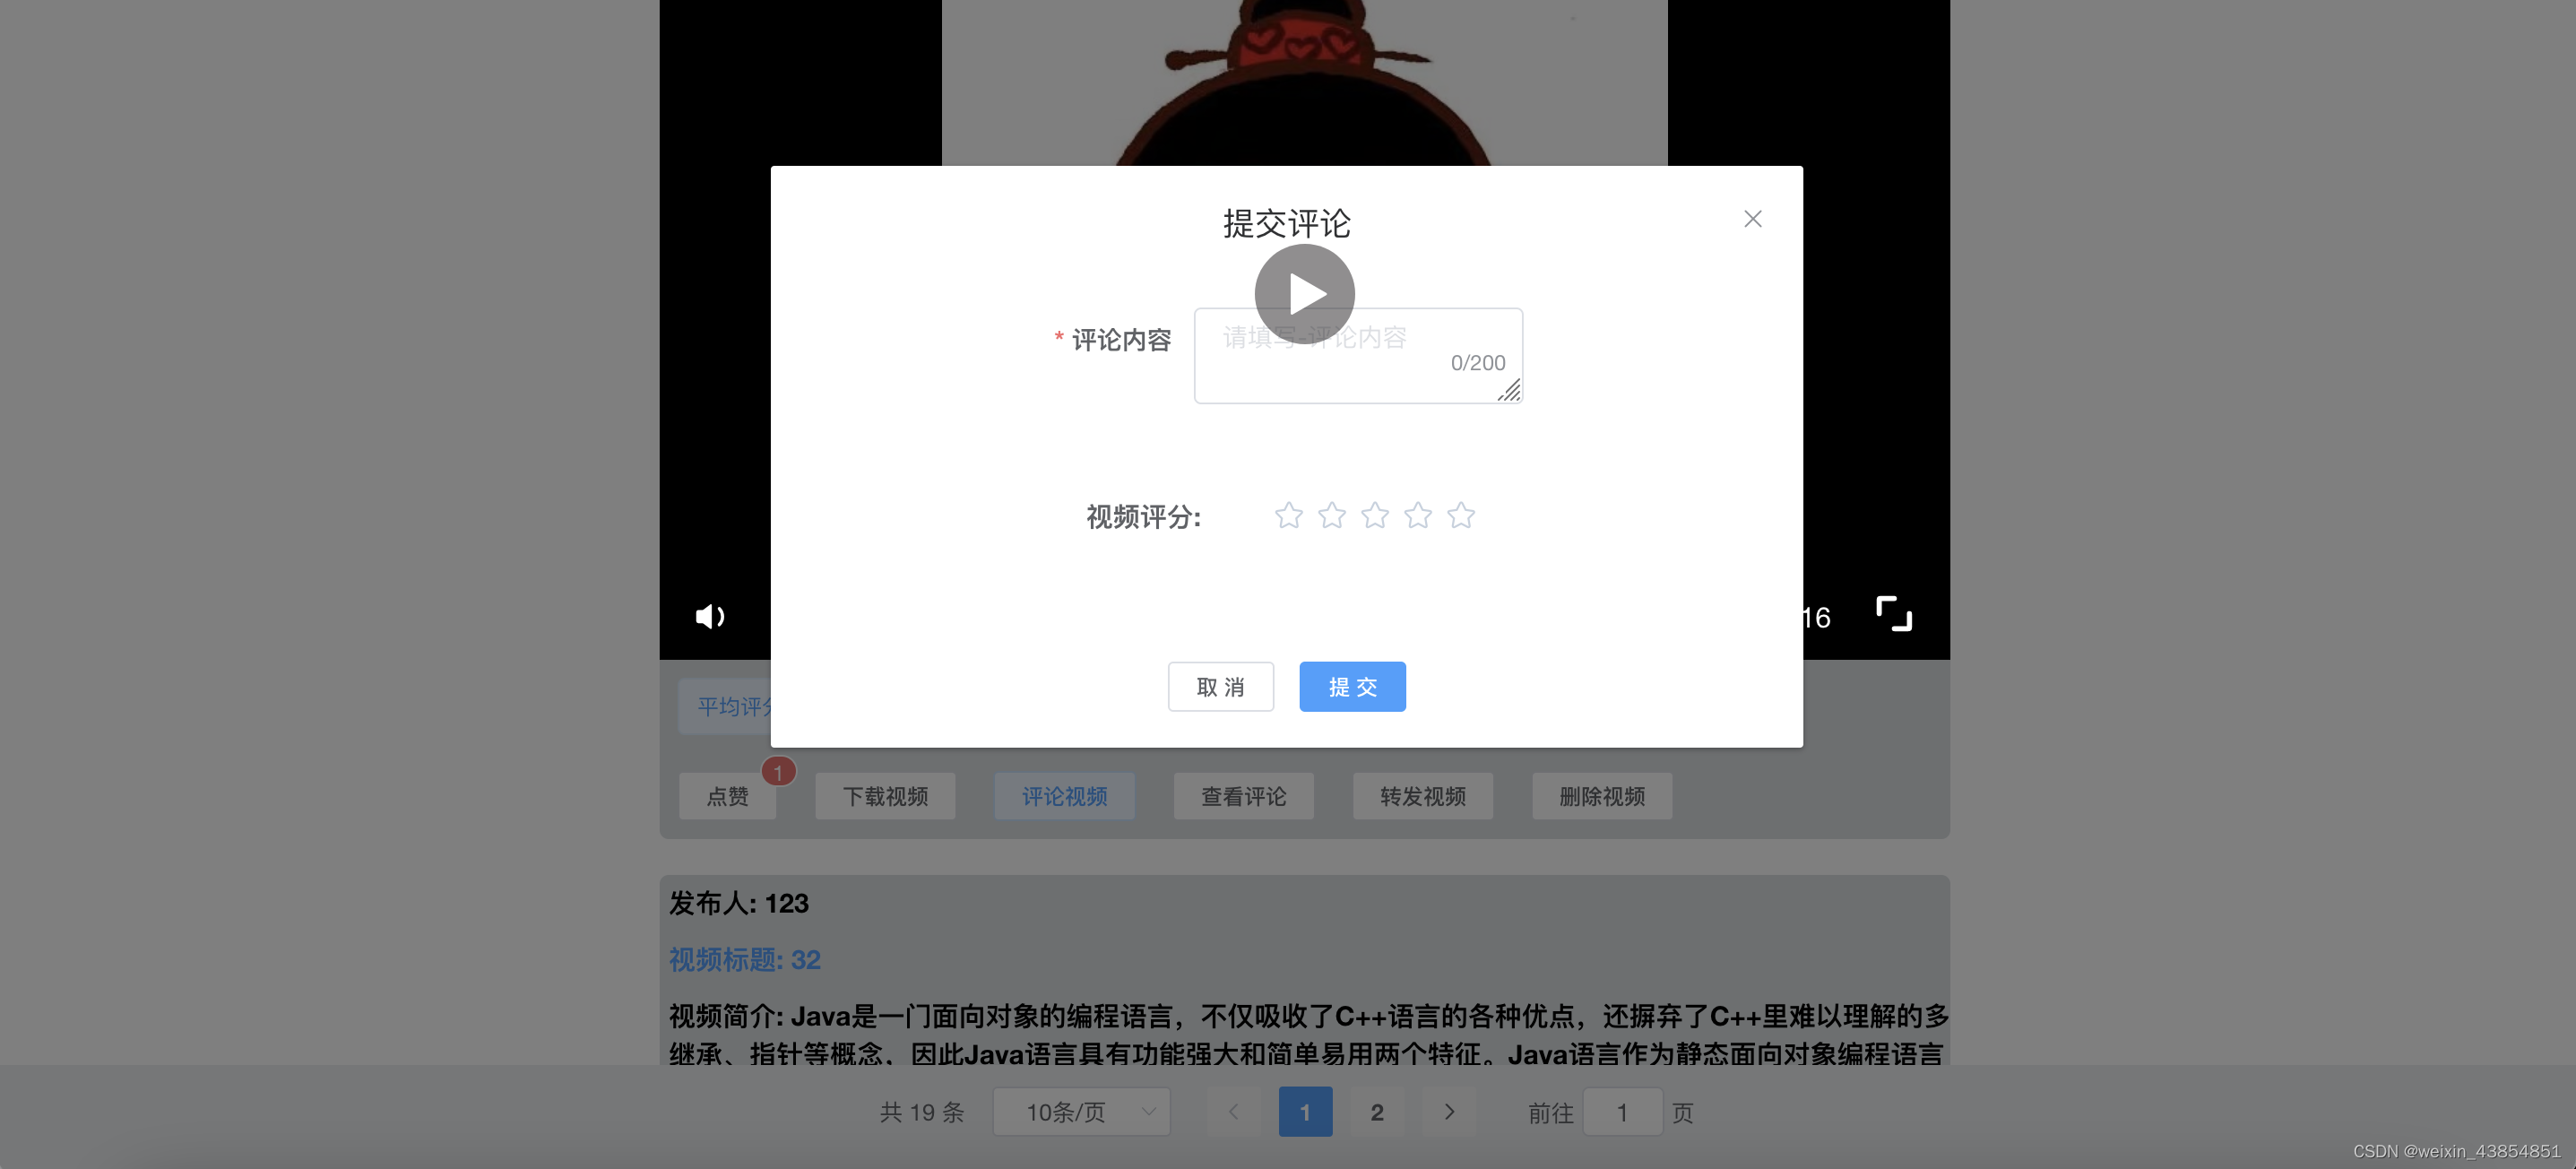Give a five-star video rating
This screenshot has height=1169, width=2576.
(1460, 515)
